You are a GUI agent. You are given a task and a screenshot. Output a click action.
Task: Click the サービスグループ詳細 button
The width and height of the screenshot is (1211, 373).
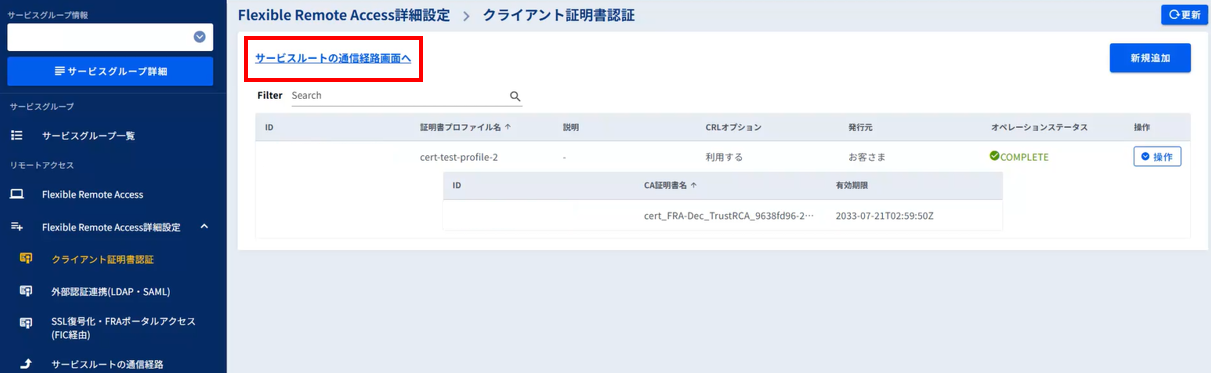pyautogui.click(x=110, y=71)
